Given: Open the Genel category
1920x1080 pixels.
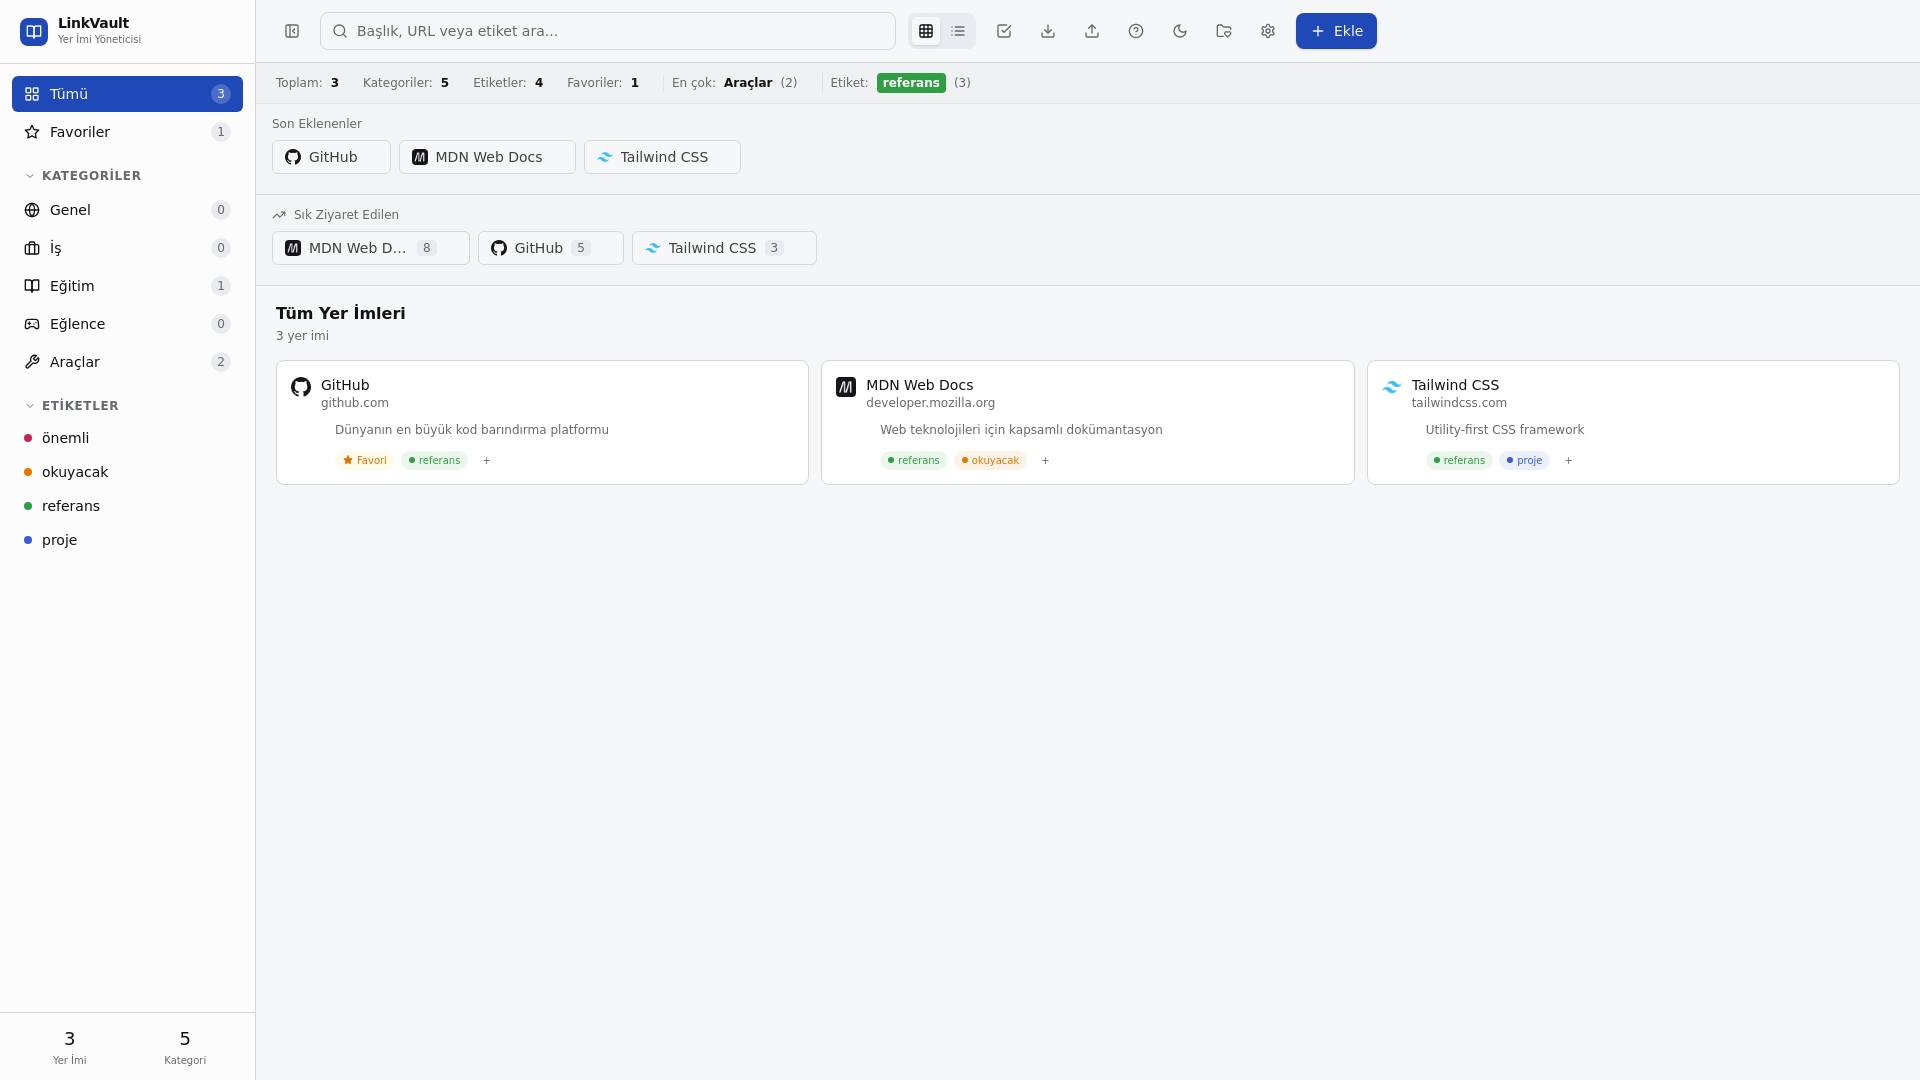Looking at the screenshot, I should (127, 210).
